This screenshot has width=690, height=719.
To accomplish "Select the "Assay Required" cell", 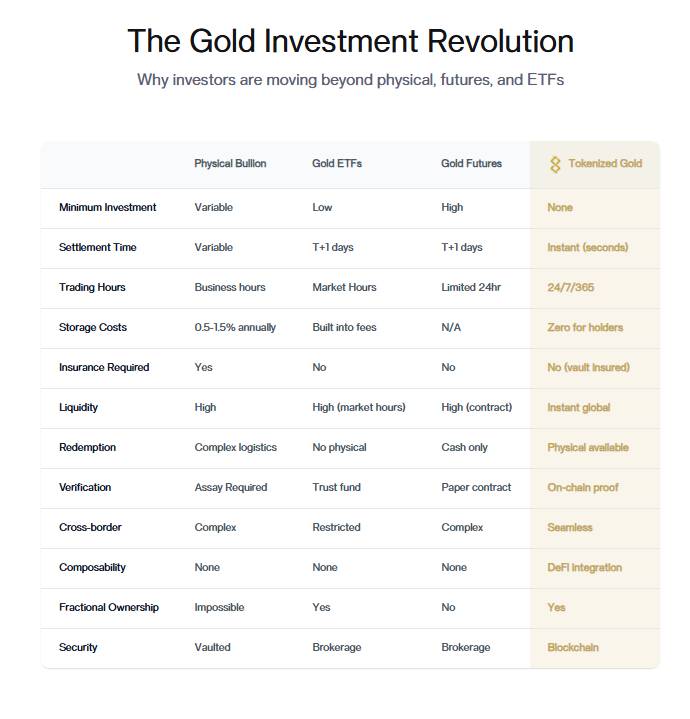I will (x=231, y=488).
